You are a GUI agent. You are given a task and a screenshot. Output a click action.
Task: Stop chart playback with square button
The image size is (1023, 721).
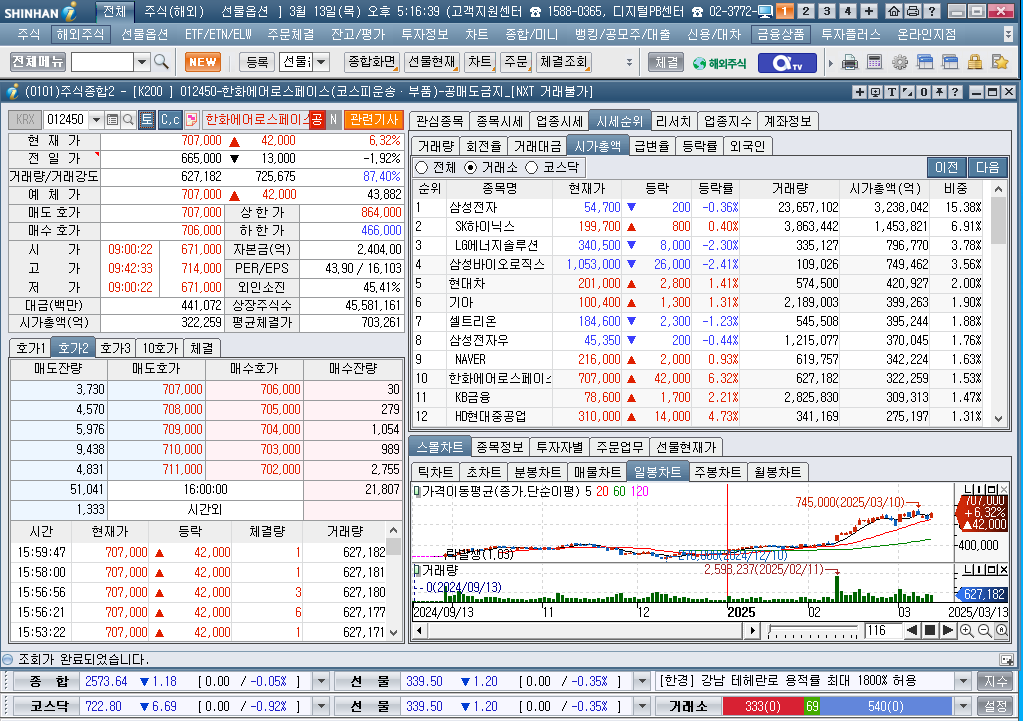coord(930,630)
